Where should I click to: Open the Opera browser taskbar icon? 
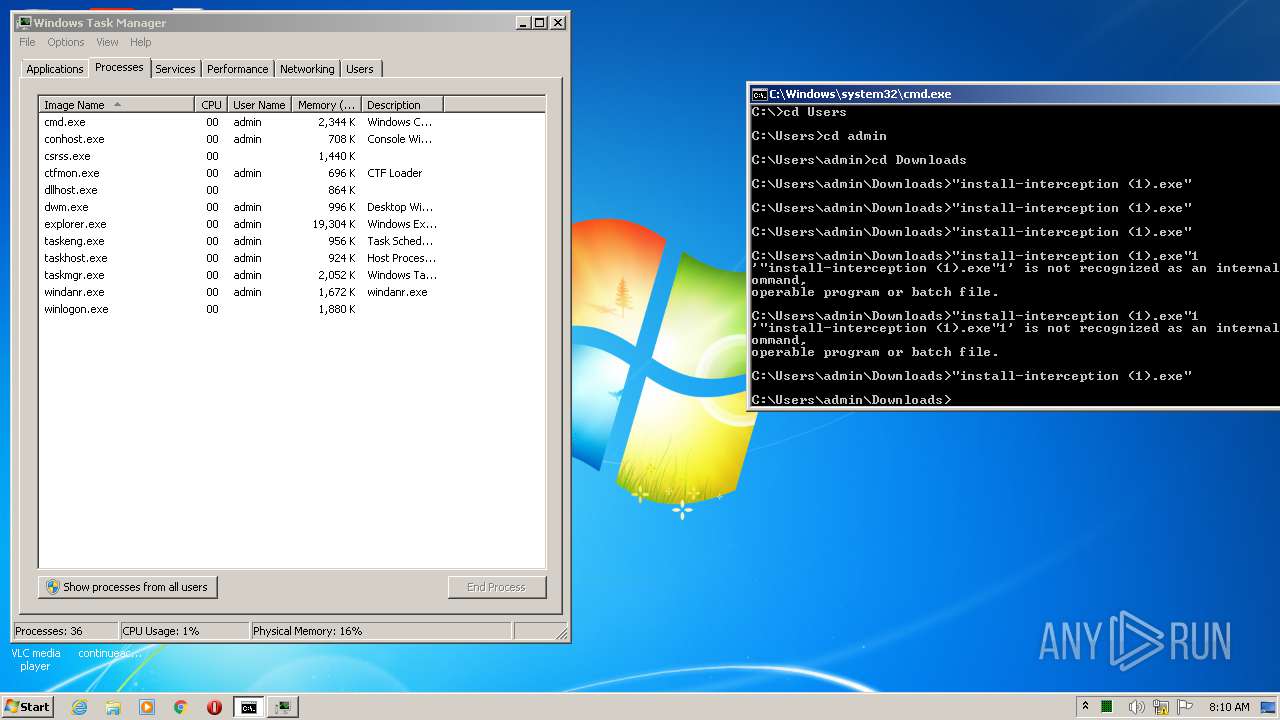pos(214,707)
